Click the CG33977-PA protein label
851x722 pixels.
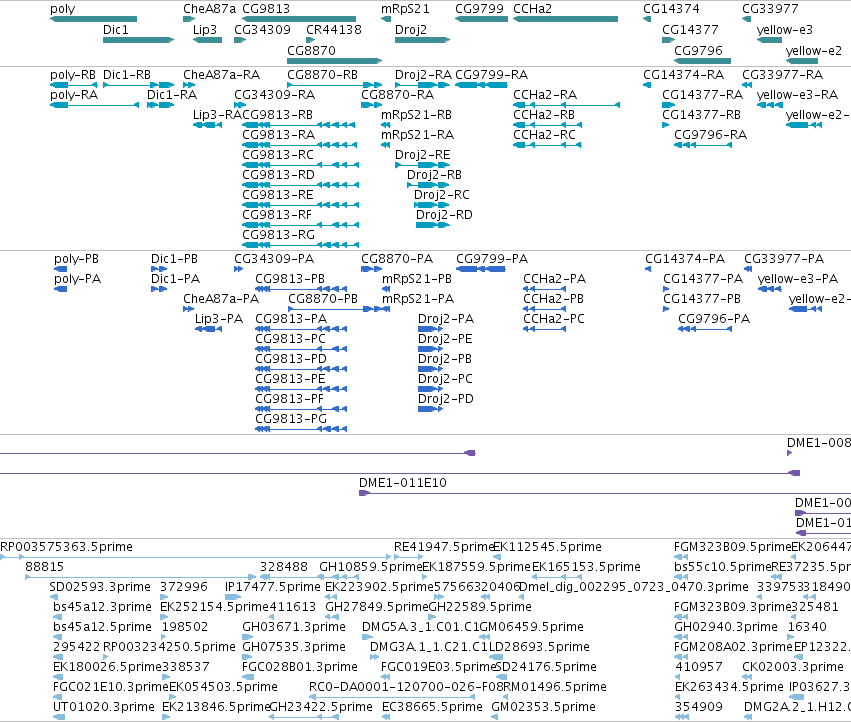(x=784, y=259)
